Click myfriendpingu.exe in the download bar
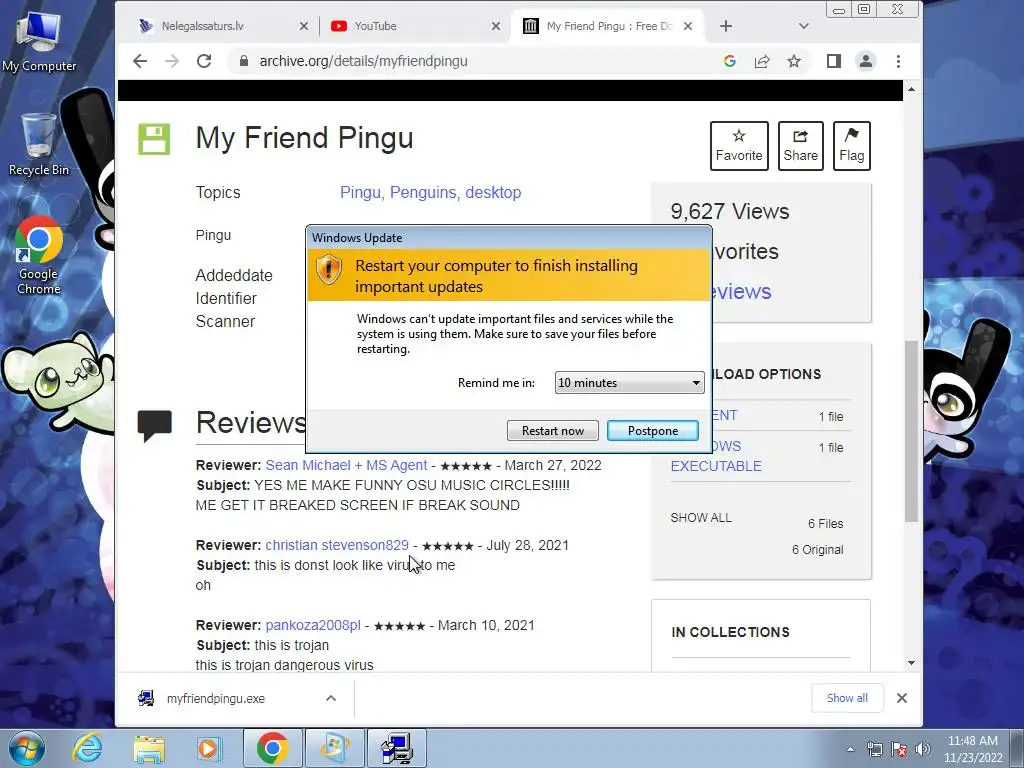Viewport: 1024px width, 768px height. click(216, 699)
